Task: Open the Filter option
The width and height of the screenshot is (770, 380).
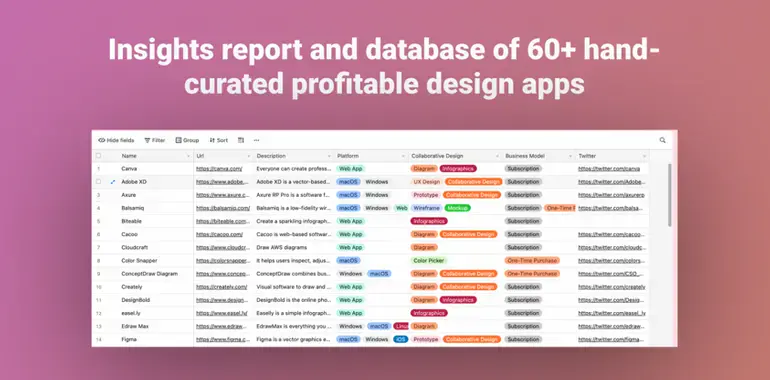Action: [x=155, y=140]
